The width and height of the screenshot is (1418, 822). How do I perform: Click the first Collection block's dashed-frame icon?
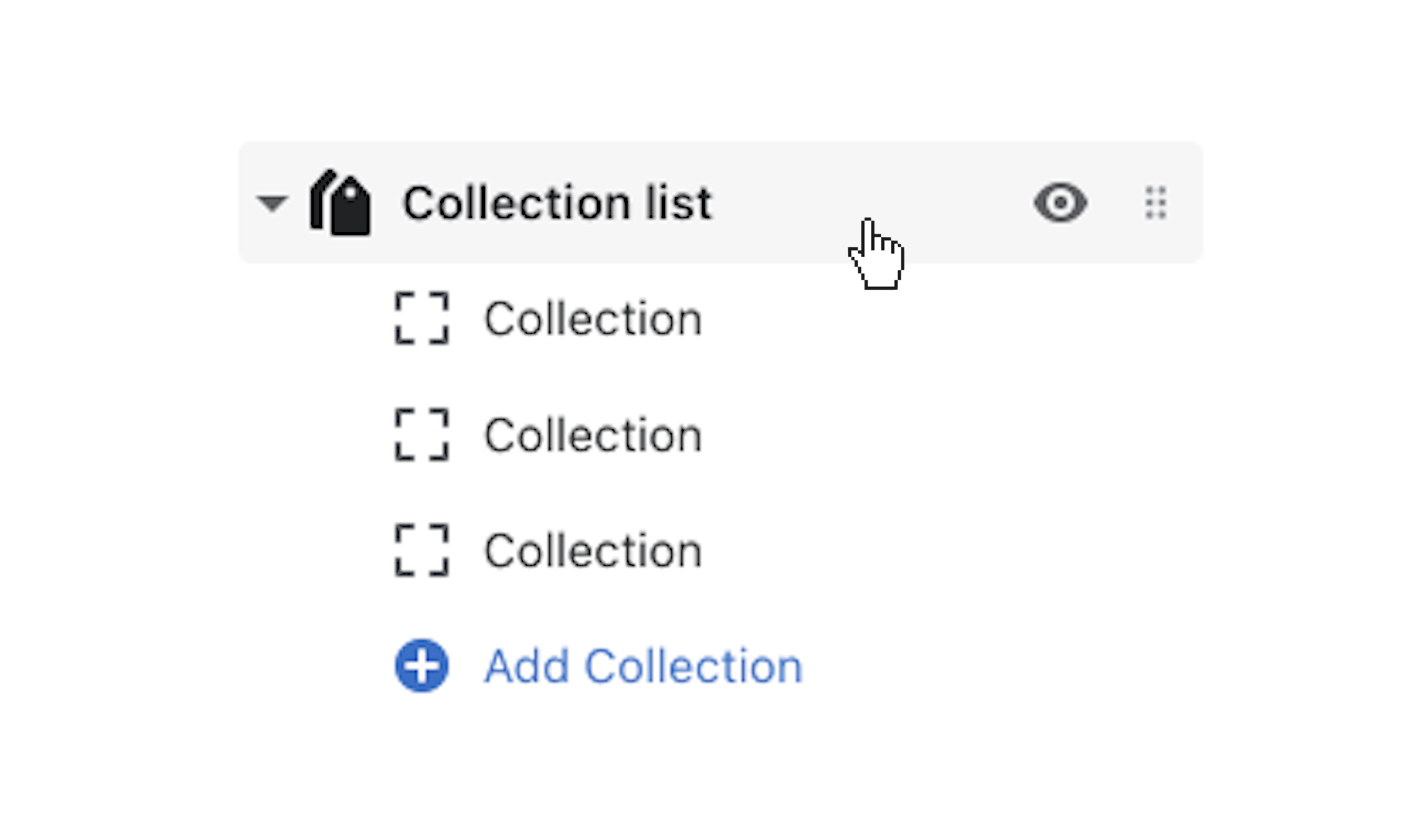click(421, 319)
